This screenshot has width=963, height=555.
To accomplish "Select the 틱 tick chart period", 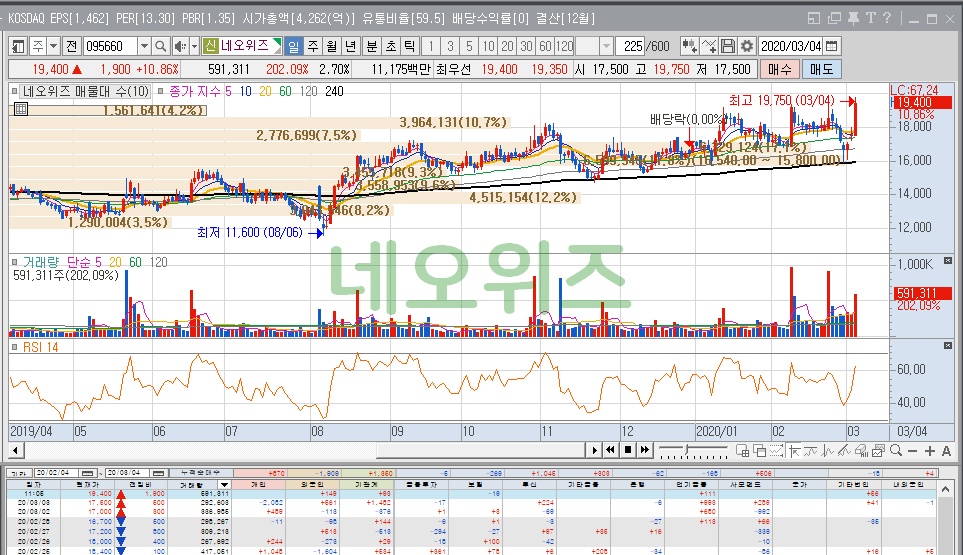I will pyautogui.click(x=410, y=46).
